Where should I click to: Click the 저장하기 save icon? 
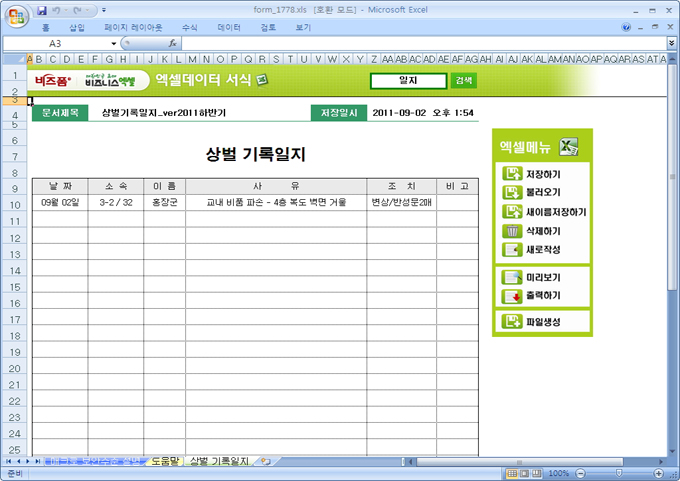click(x=512, y=173)
